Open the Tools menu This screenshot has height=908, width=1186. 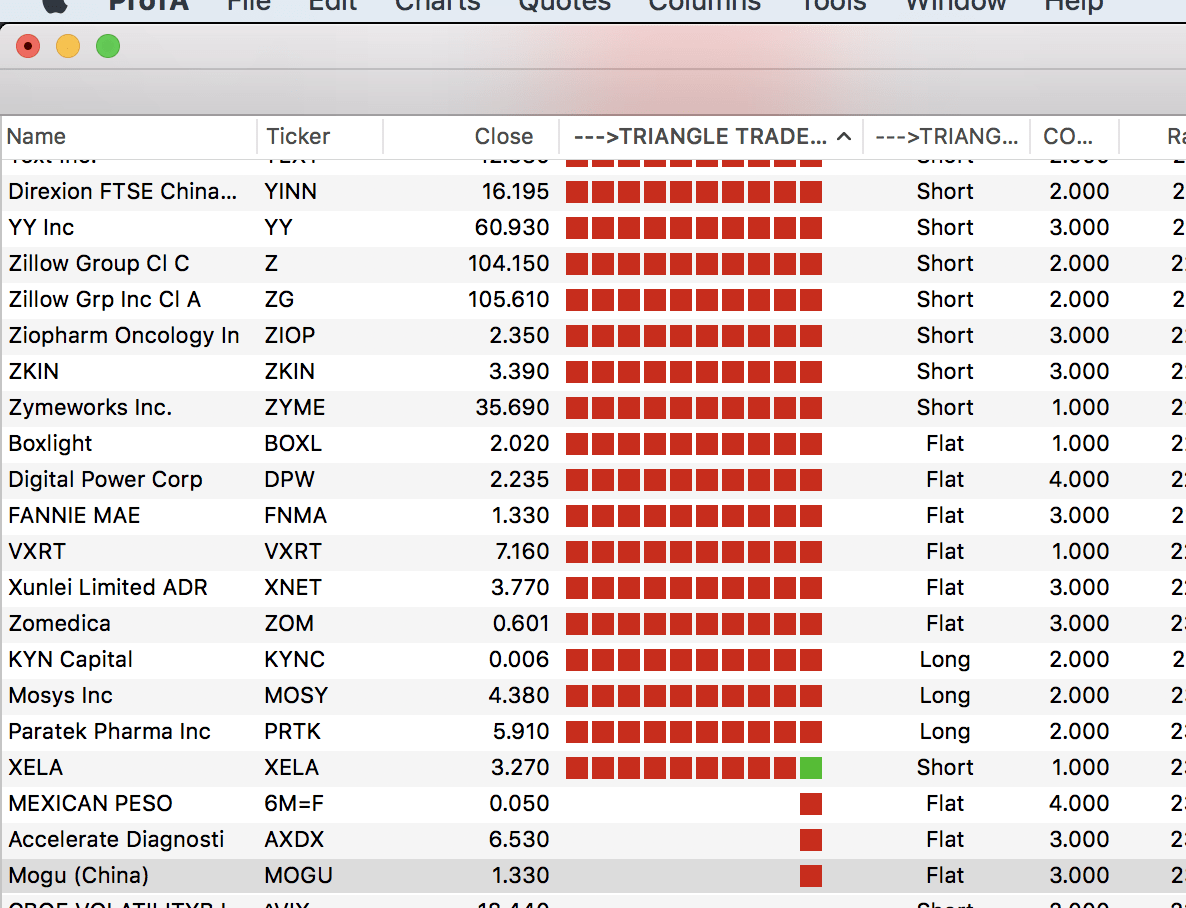[x=833, y=5]
